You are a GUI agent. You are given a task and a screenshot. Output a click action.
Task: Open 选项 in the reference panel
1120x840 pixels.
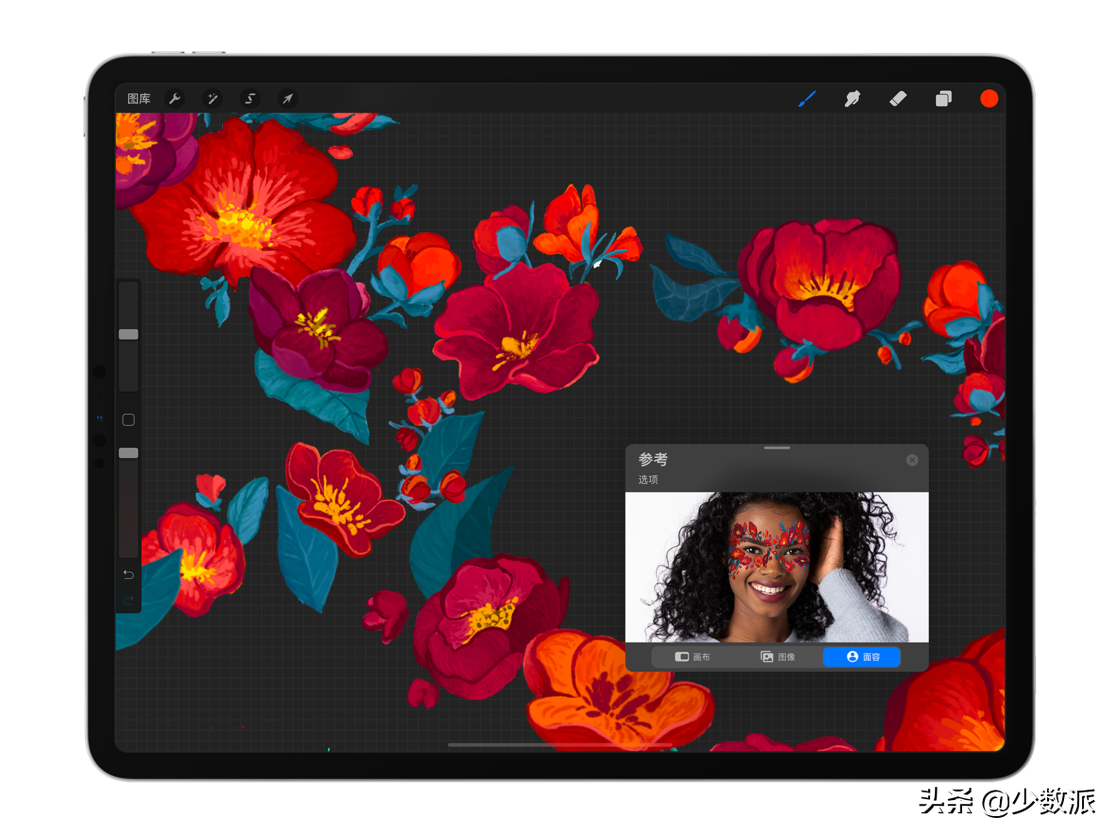point(648,479)
